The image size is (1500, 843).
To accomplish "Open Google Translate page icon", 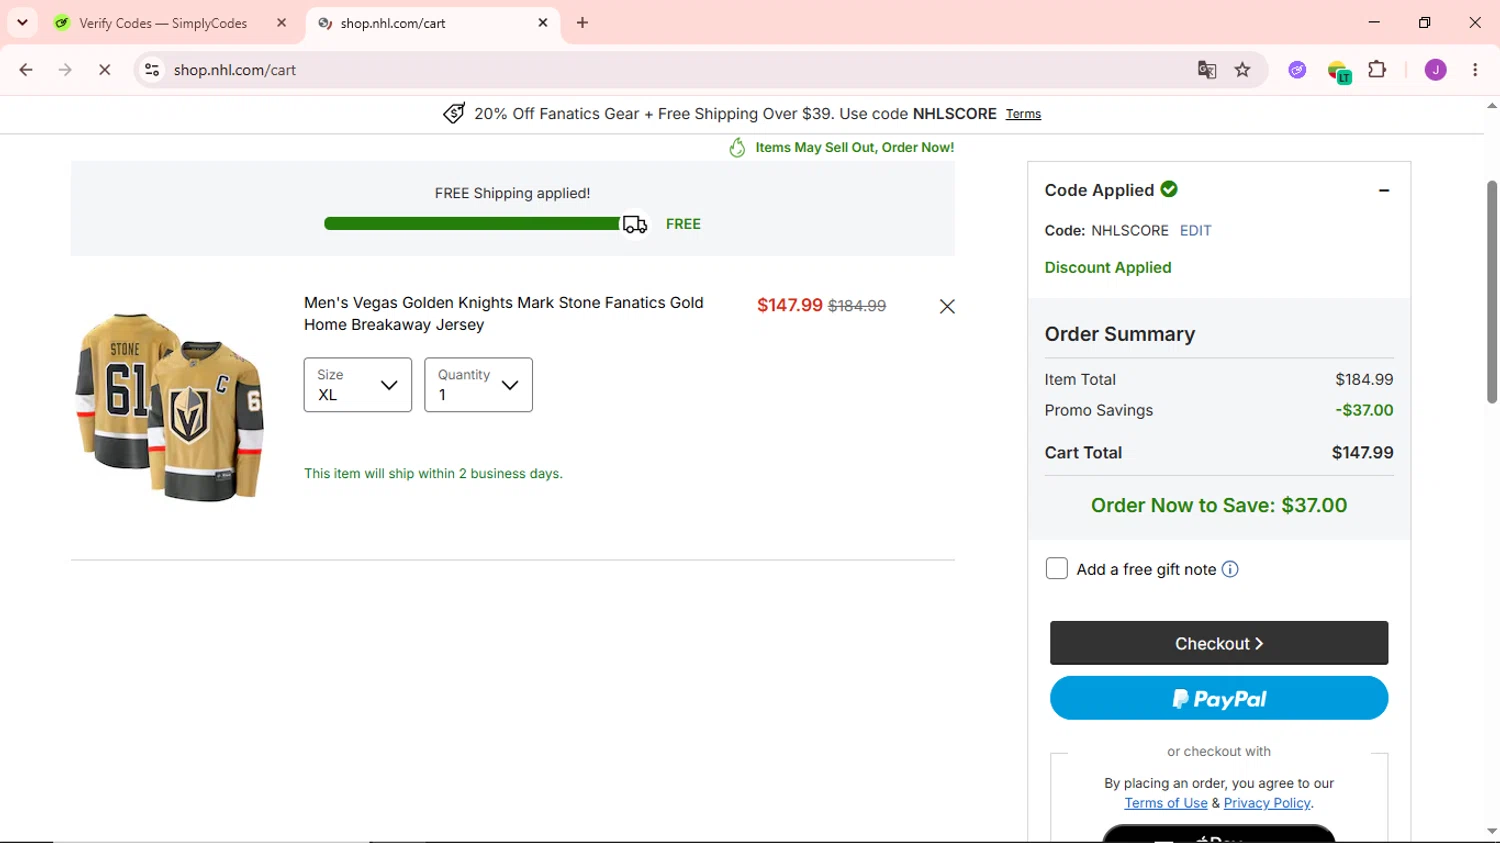I will tap(1207, 70).
